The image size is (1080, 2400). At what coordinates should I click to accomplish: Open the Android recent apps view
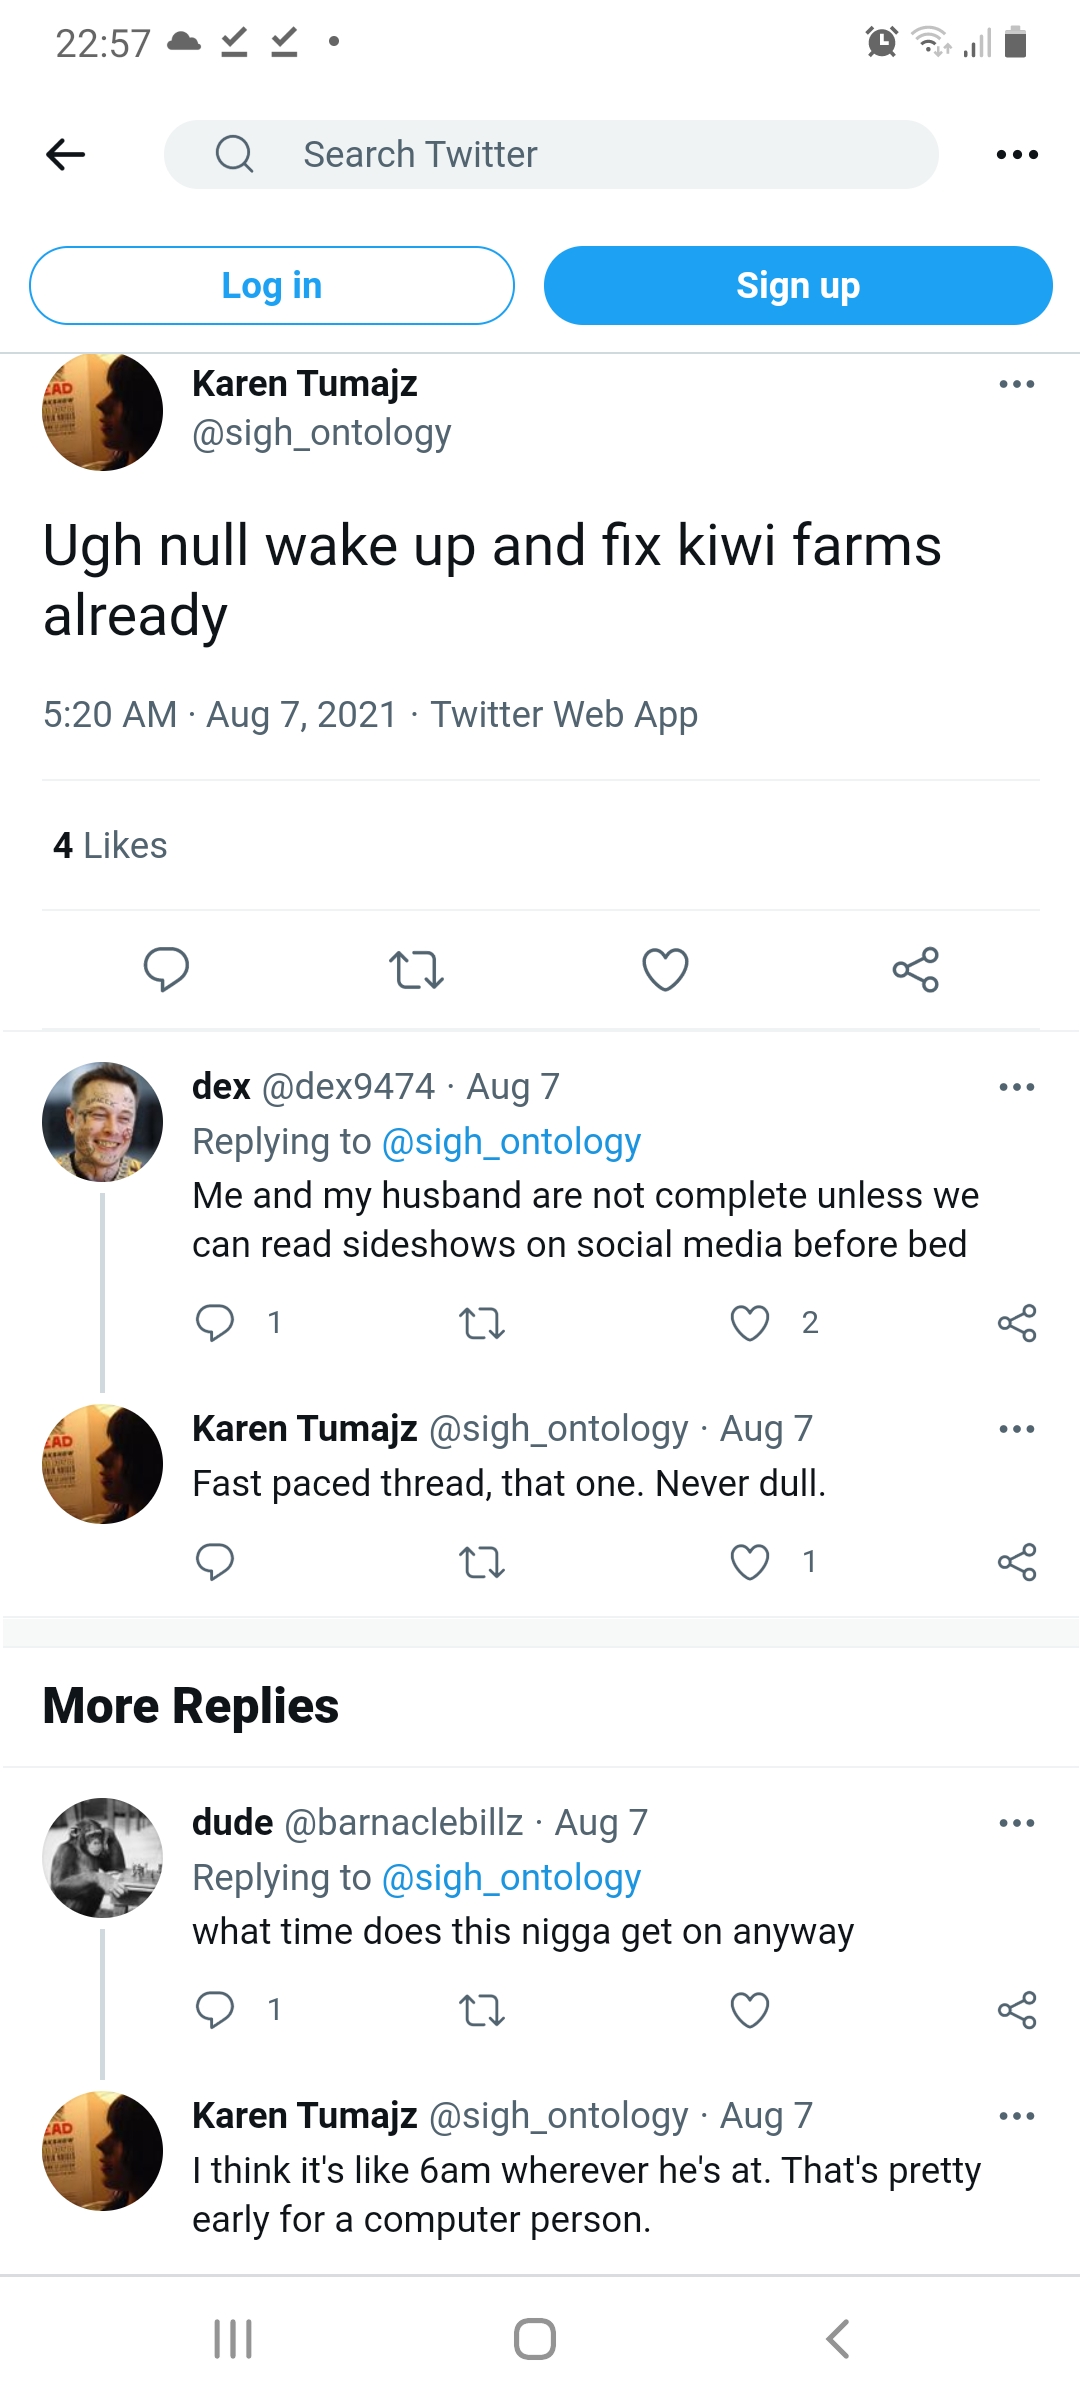pos(233,2339)
